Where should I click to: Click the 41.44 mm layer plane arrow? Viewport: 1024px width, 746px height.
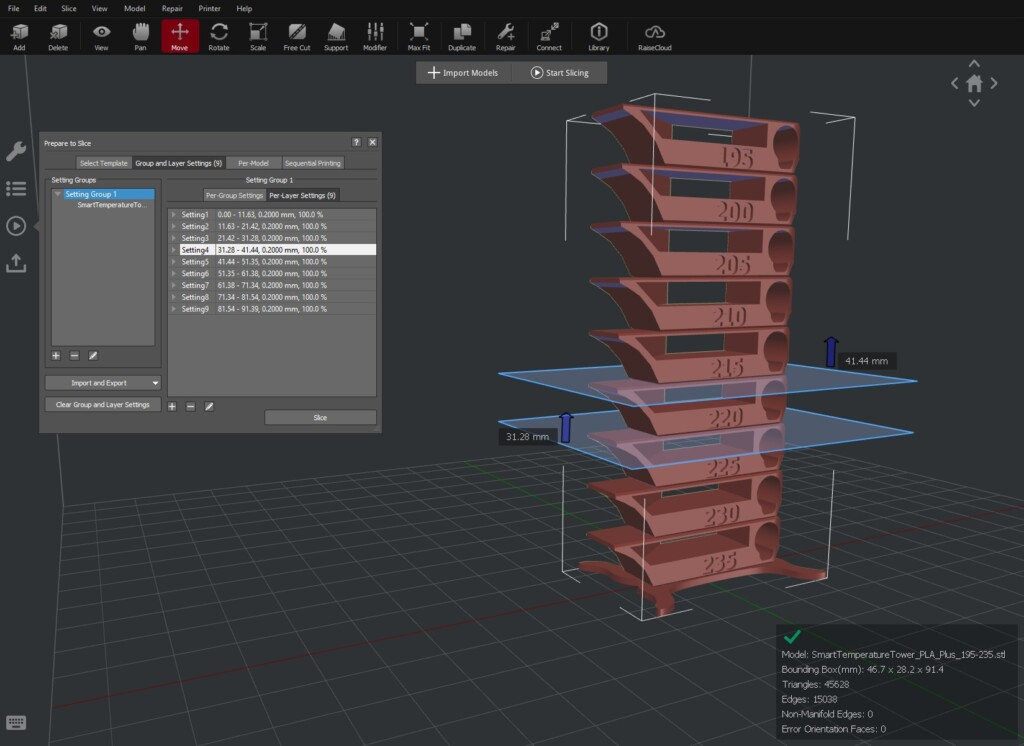coord(831,352)
